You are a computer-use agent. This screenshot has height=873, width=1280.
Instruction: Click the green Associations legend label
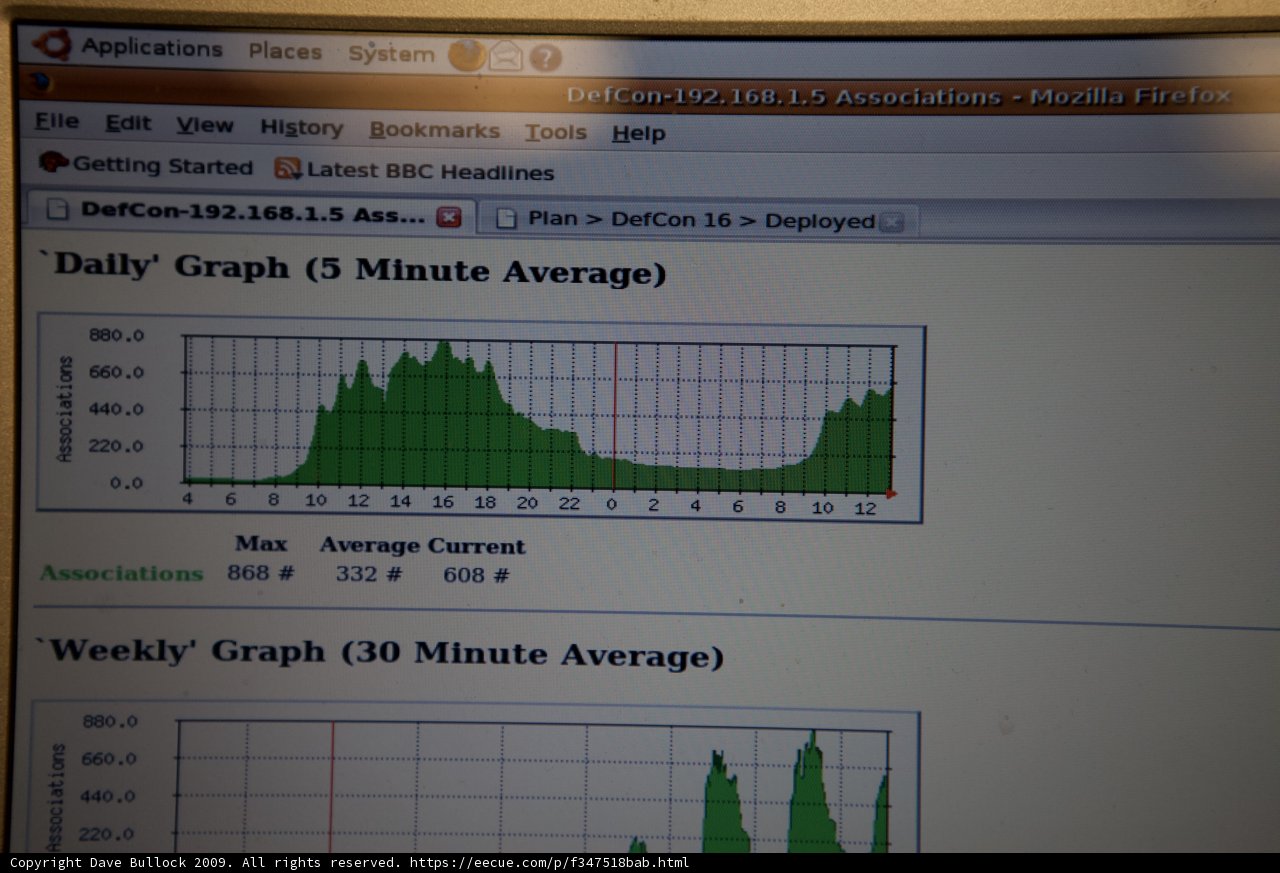click(x=121, y=573)
